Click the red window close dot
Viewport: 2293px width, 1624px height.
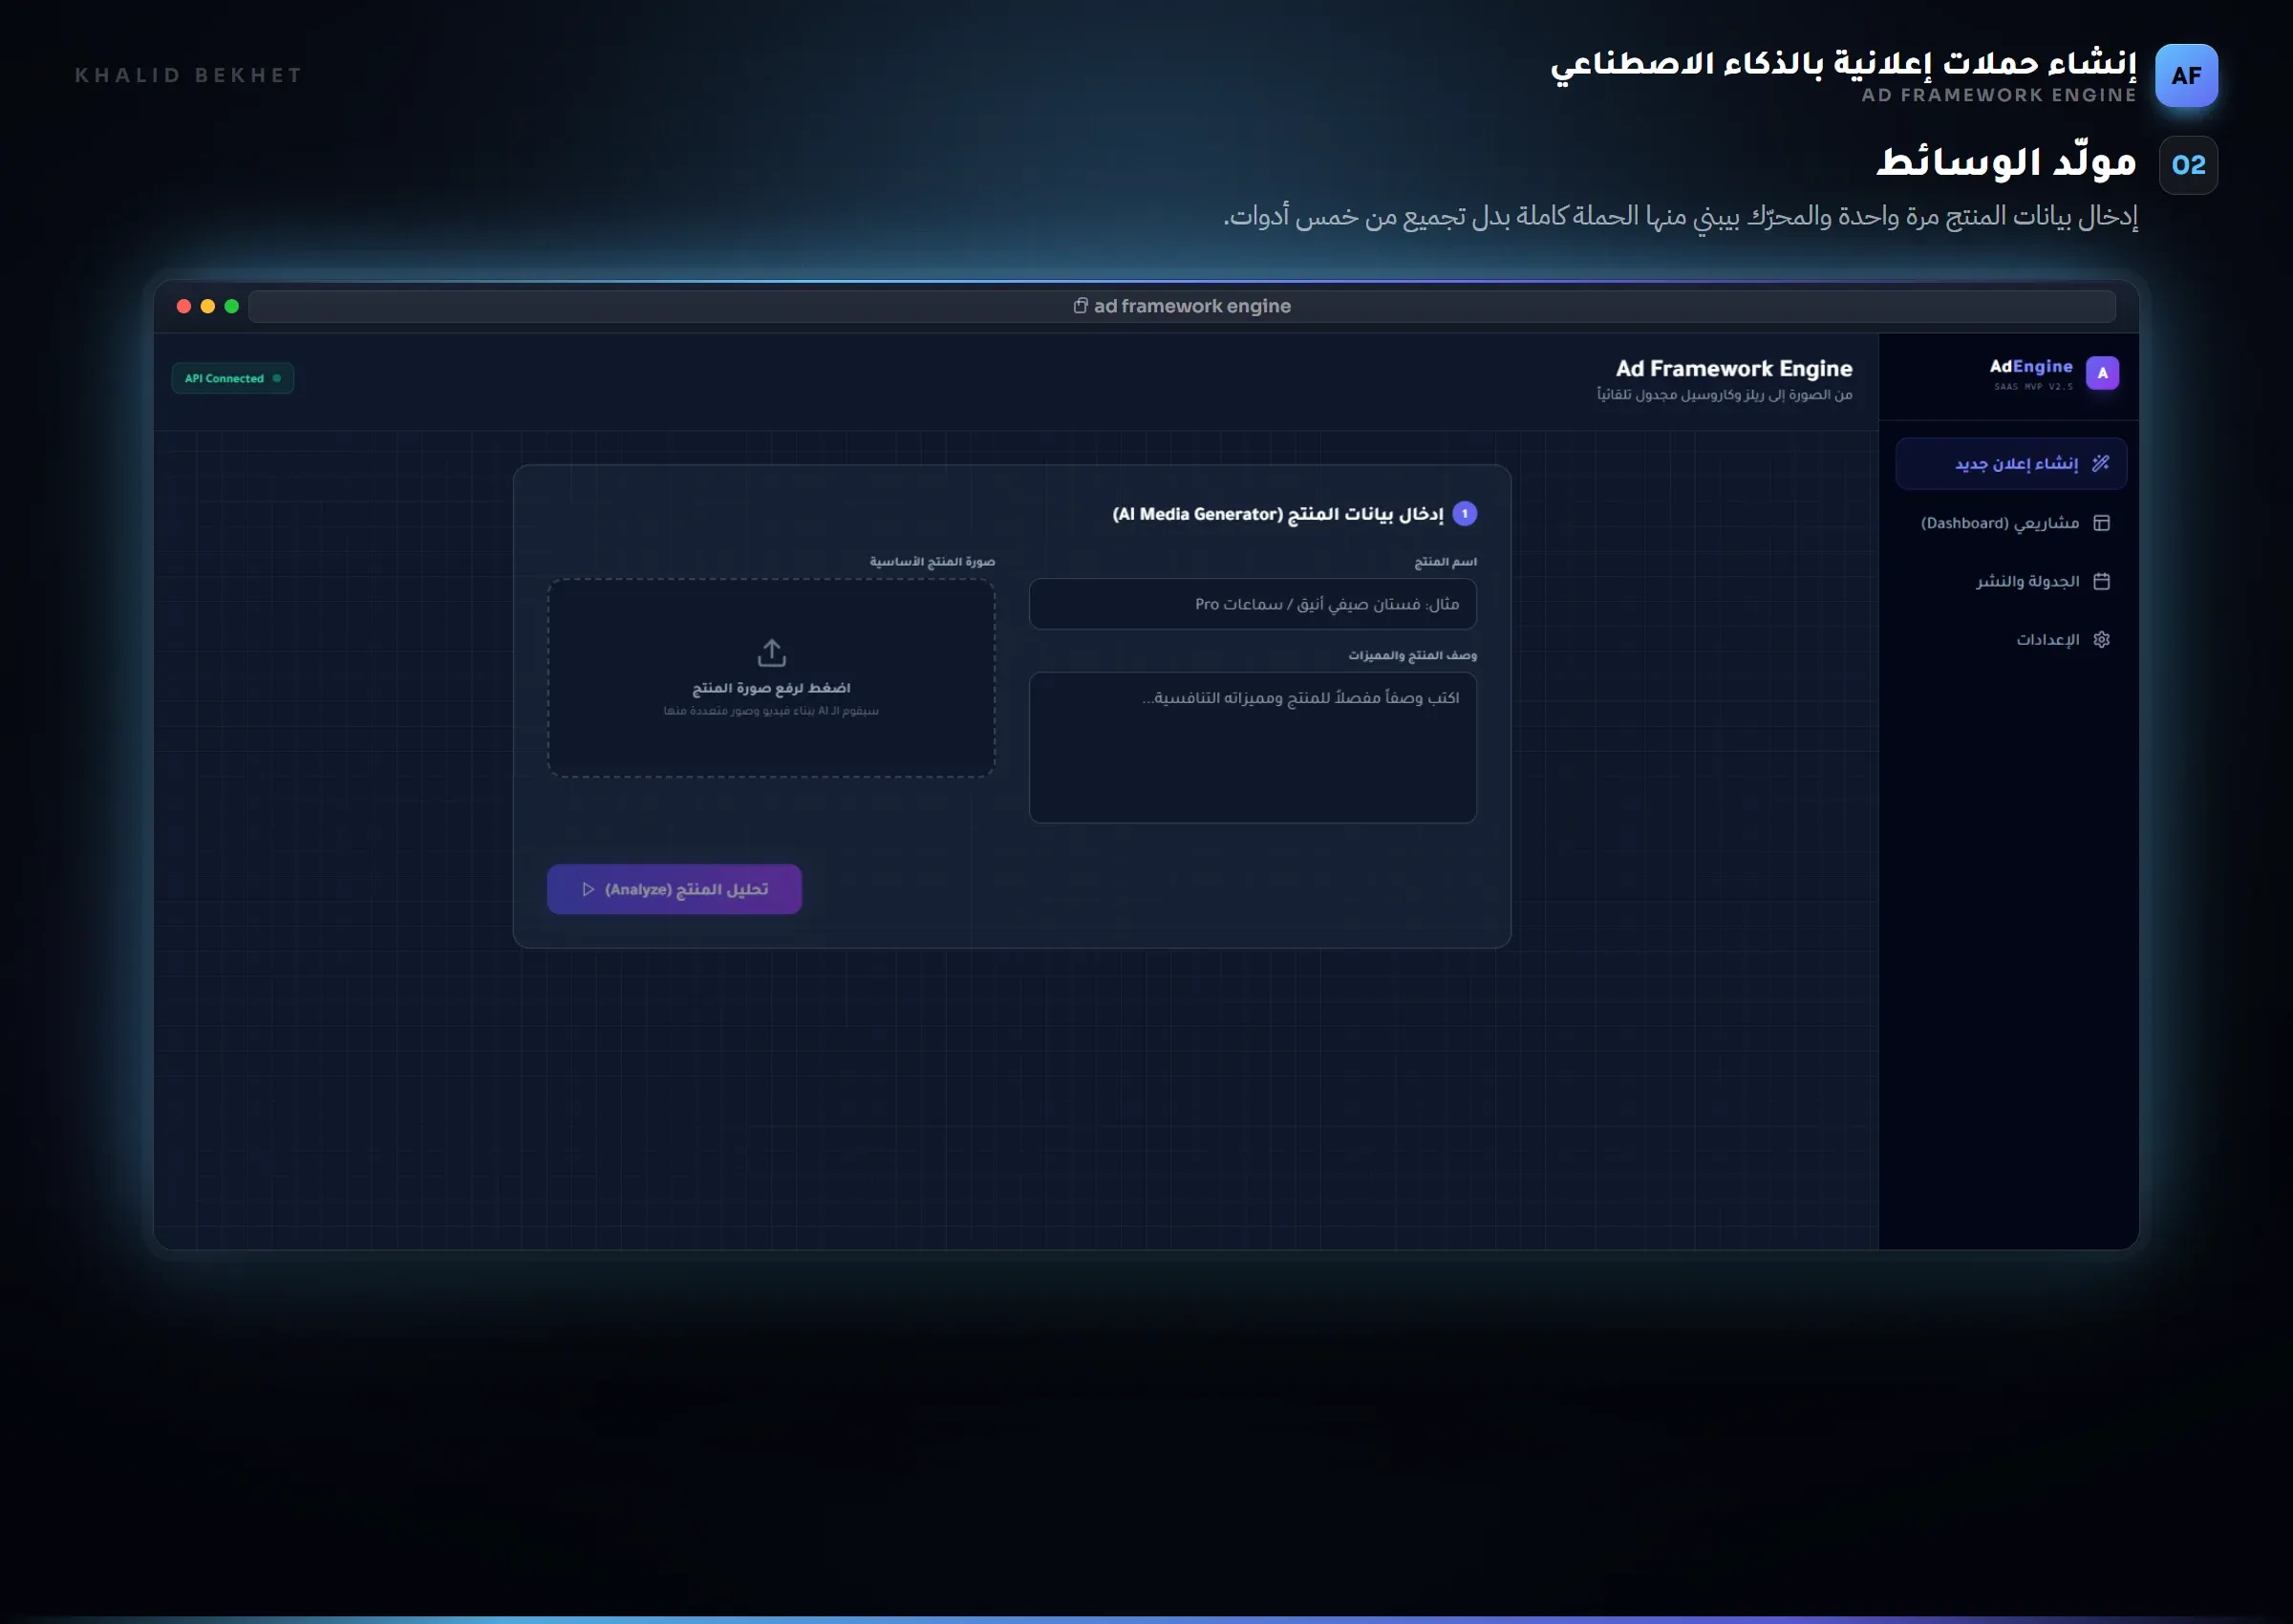[184, 306]
